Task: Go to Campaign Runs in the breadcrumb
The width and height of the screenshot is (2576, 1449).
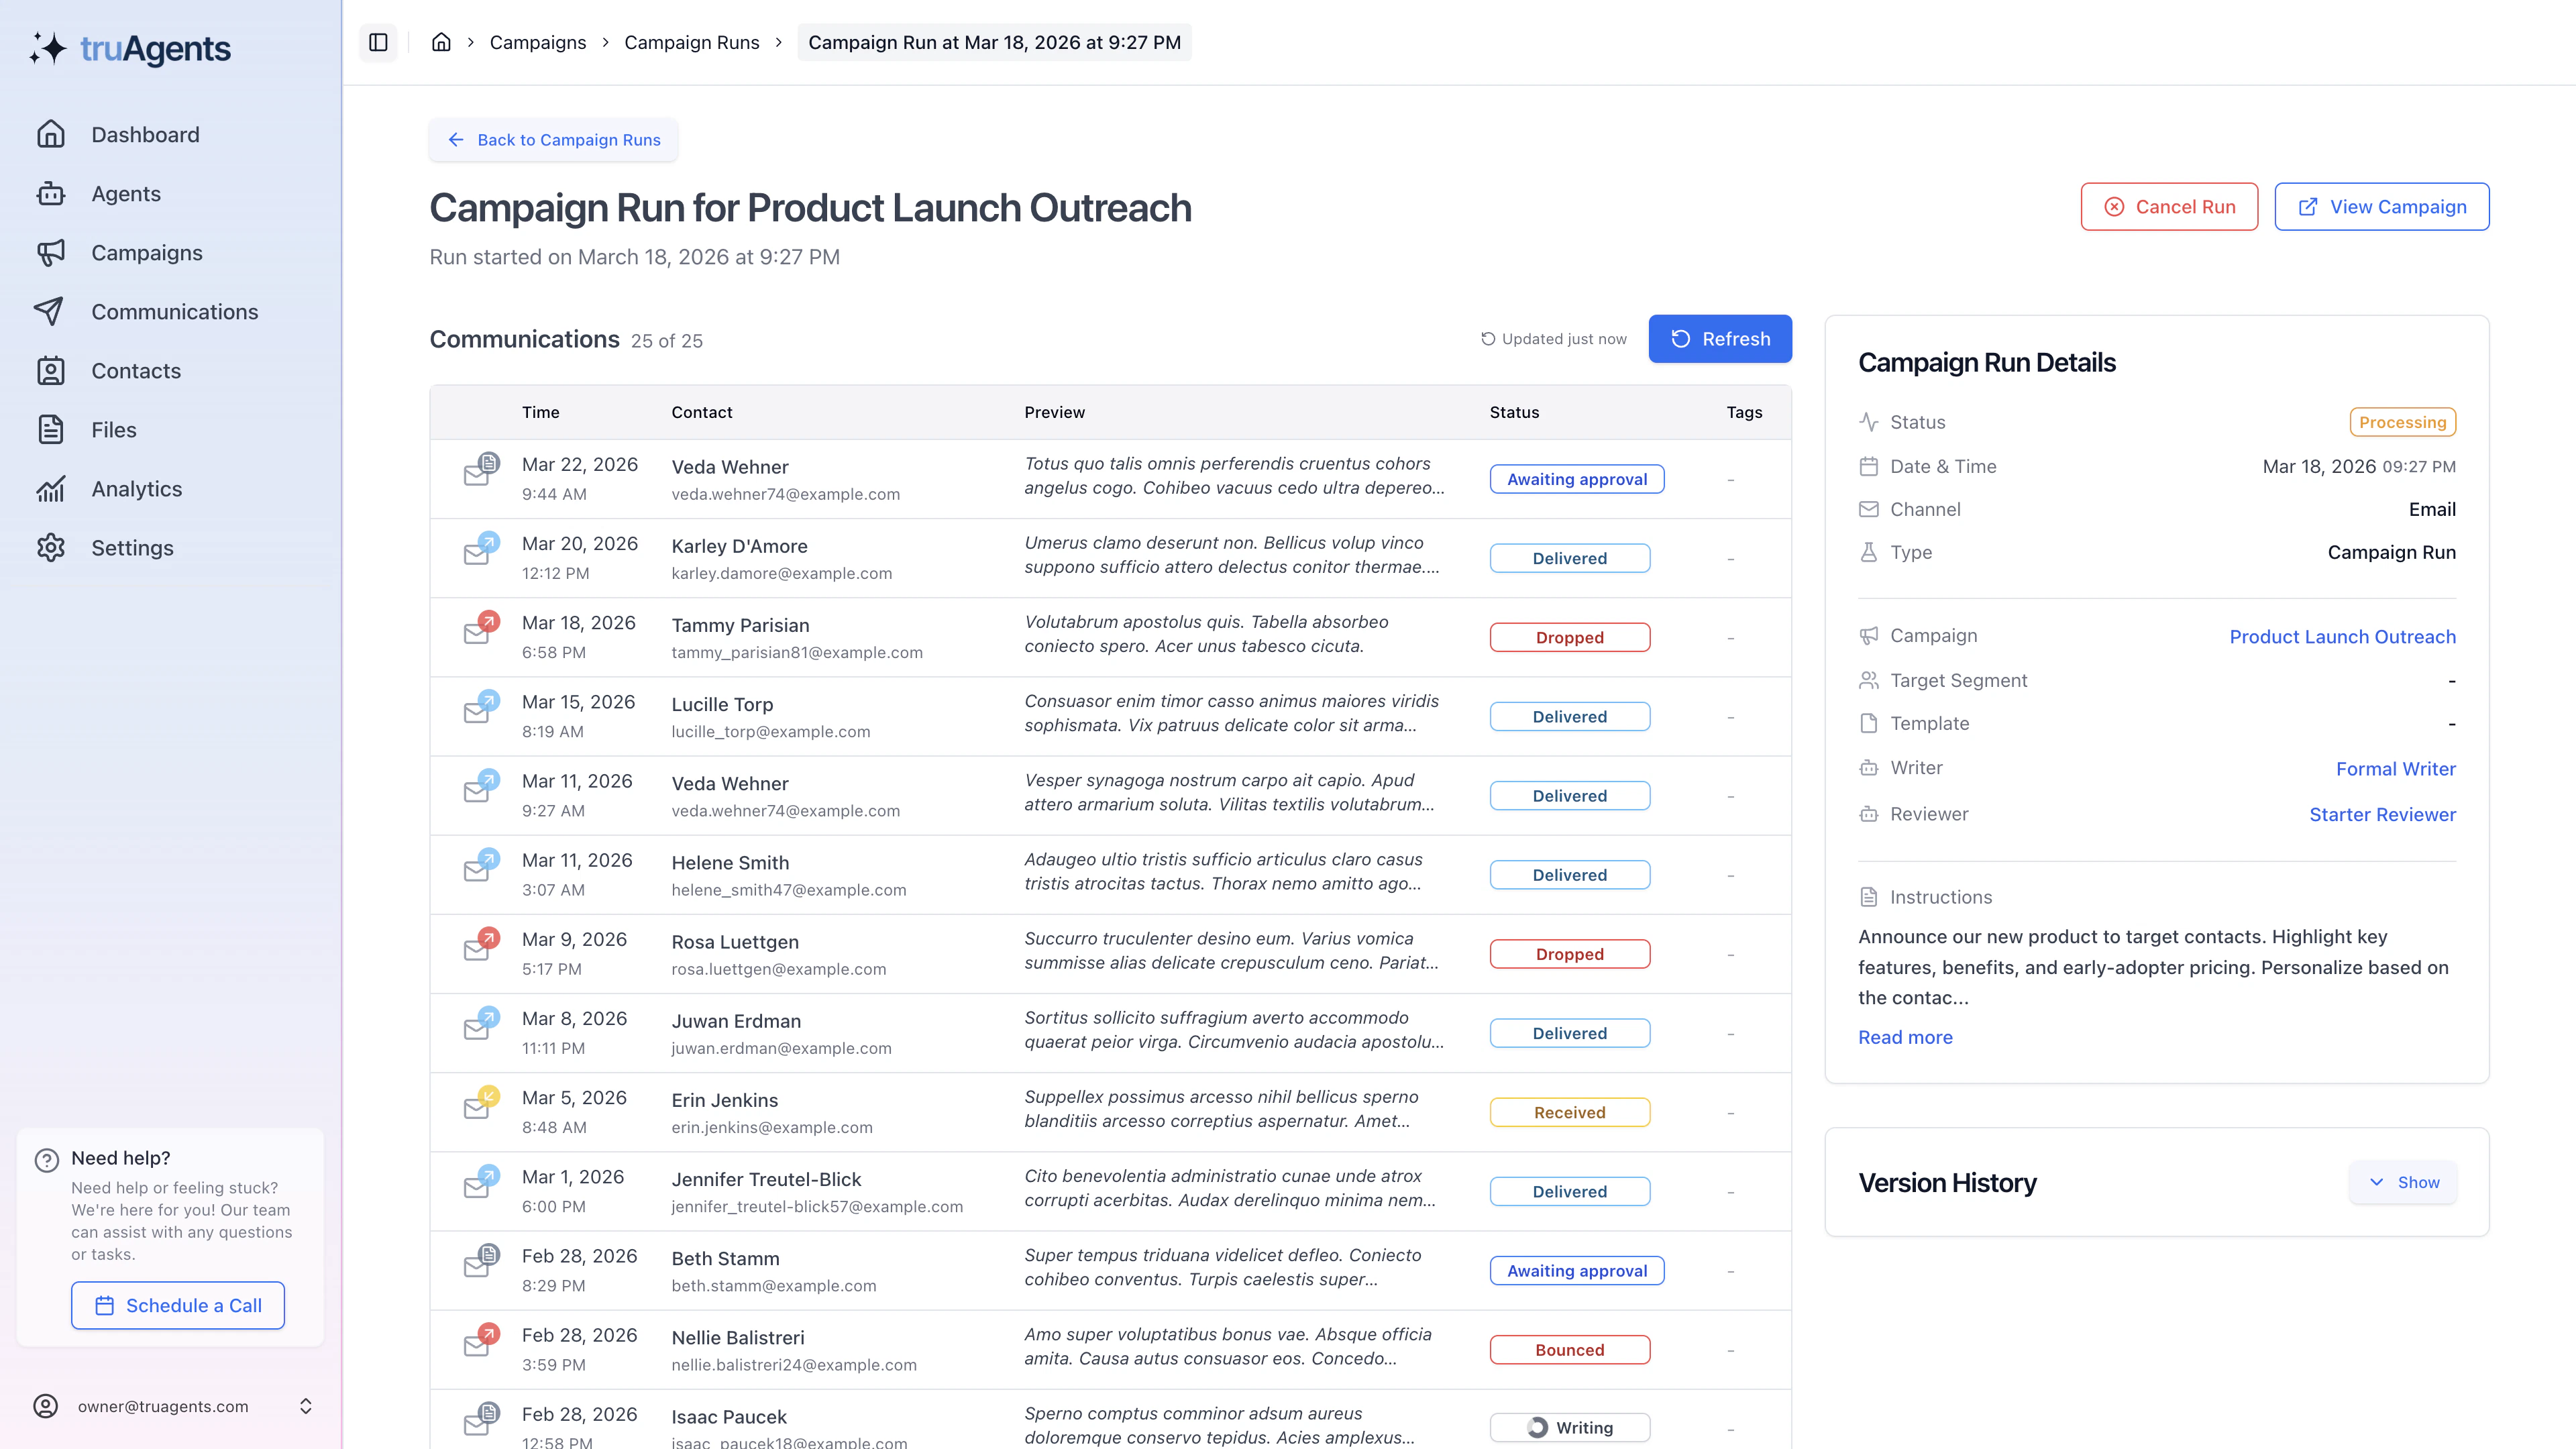Action: click(691, 42)
